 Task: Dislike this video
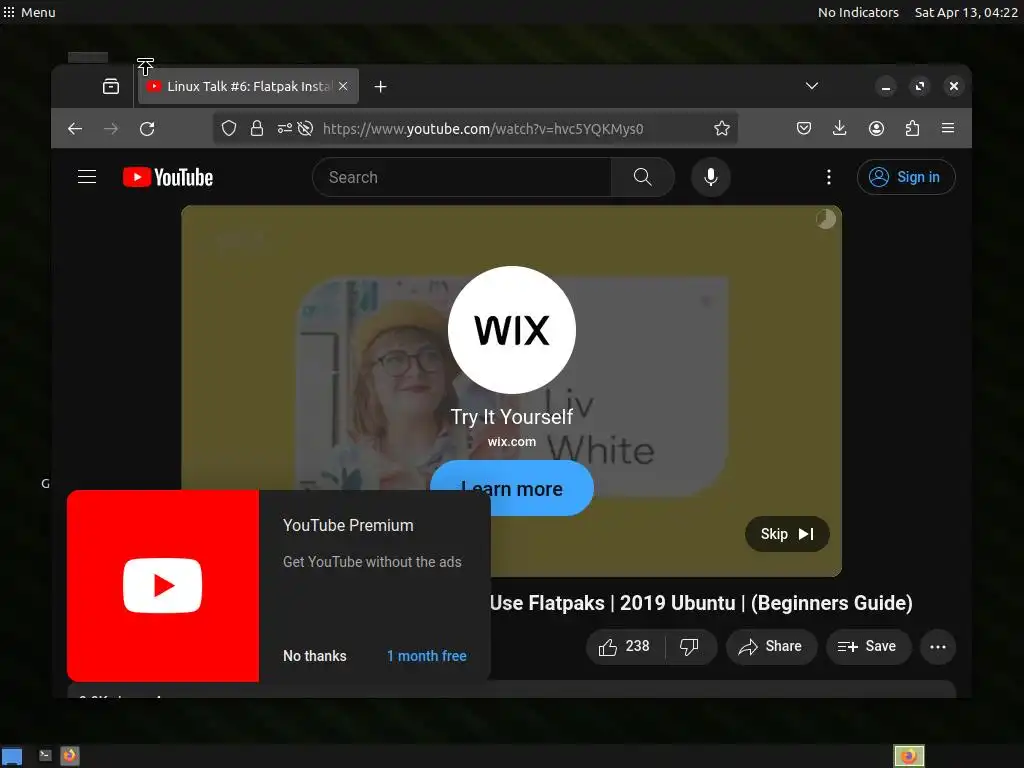click(690, 647)
